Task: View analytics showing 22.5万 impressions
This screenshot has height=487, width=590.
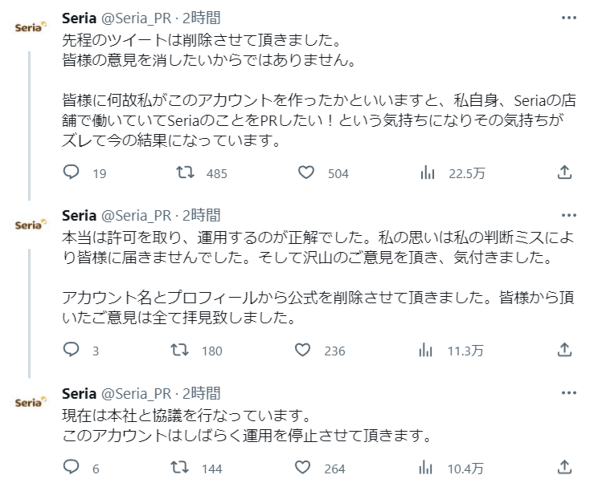Action: pos(427,173)
